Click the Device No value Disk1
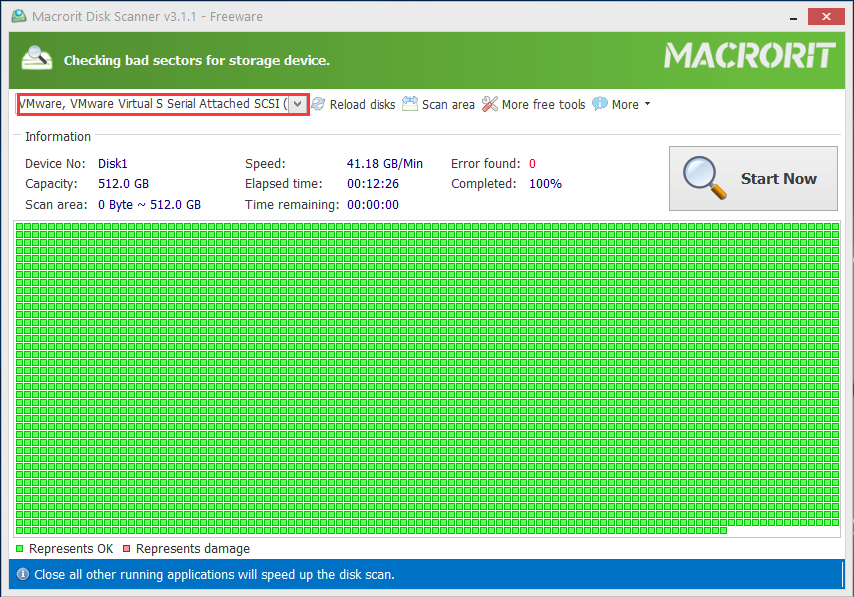The image size is (854, 597). coord(113,163)
